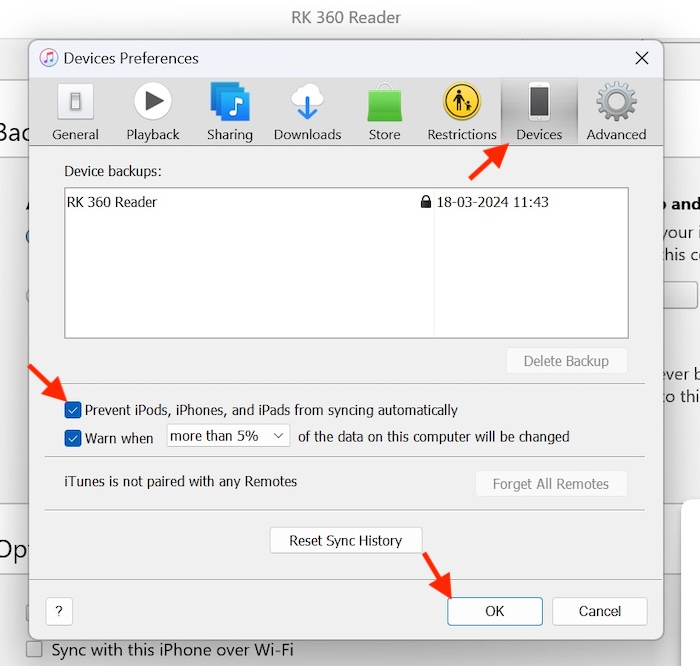Image resolution: width=700 pixels, height=666 pixels.
Task: Open the General preferences tab
Action: pos(75,112)
